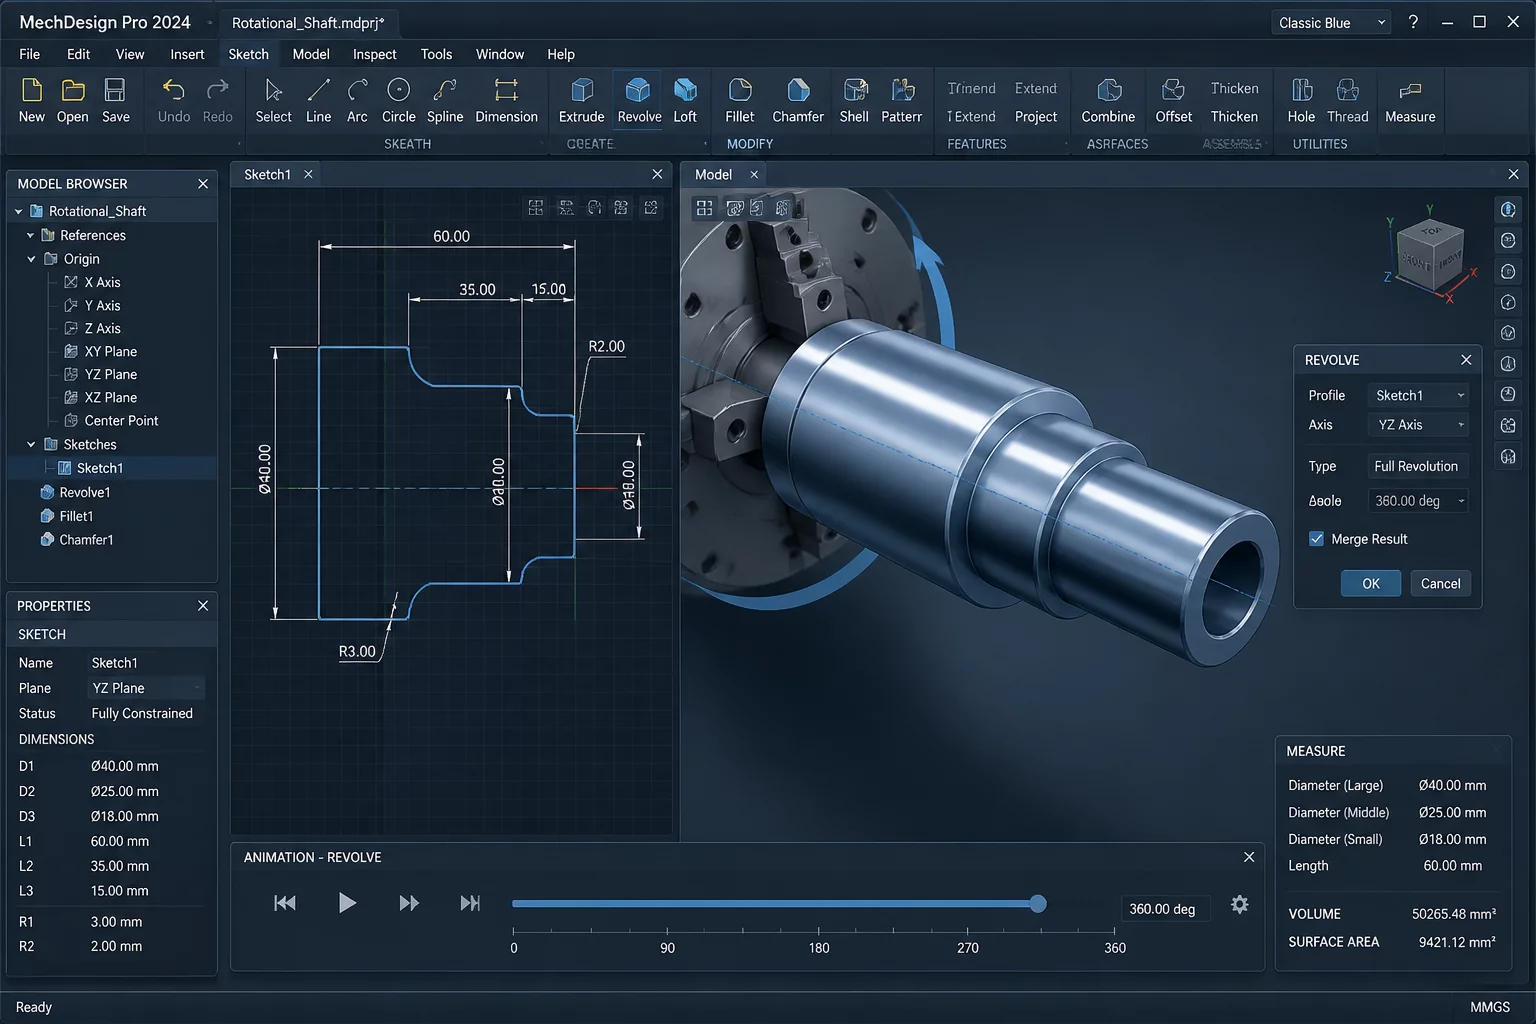Switch to the Model tab
1536x1024 pixels.
click(713, 174)
